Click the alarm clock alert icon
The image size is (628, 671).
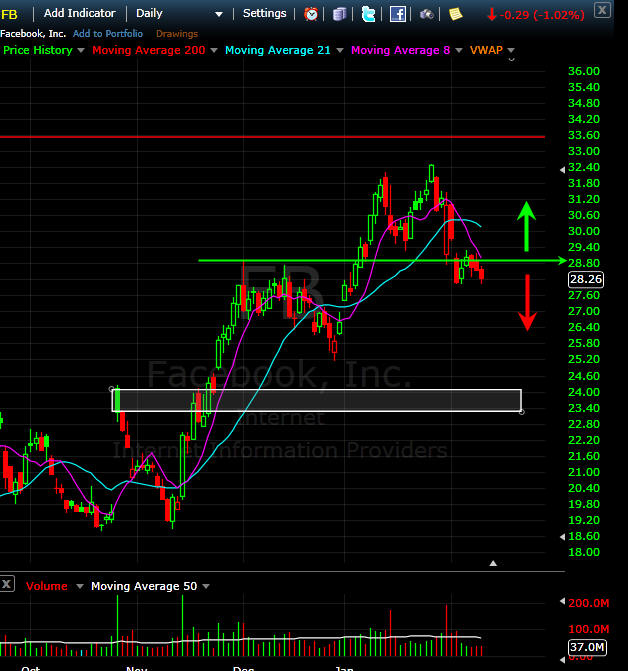click(311, 14)
